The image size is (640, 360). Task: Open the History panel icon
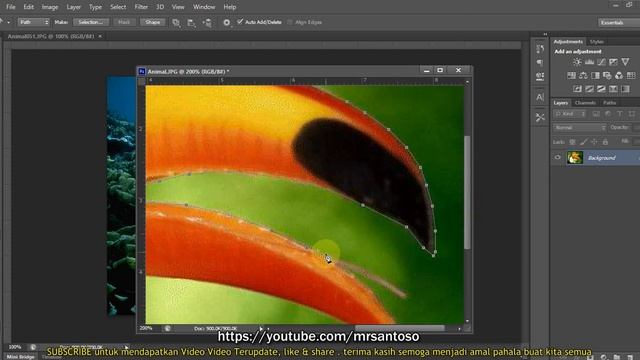pos(540,49)
